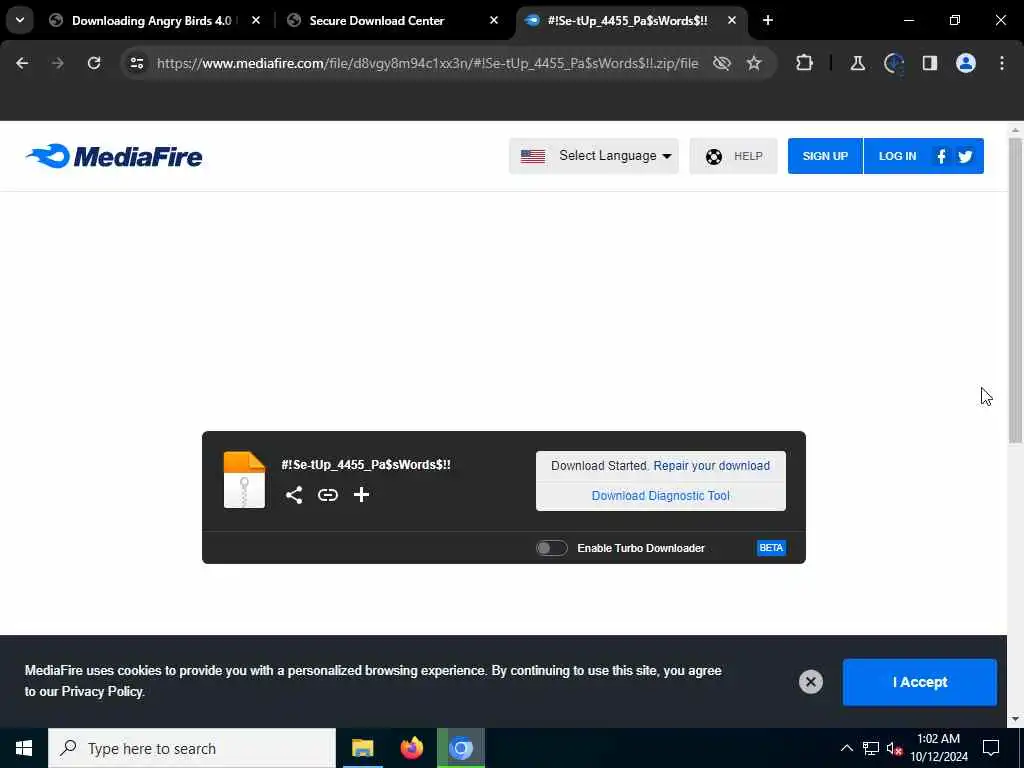Open the Select Language dropdown
1024x768 pixels.
pyautogui.click(x=594, y=156)
